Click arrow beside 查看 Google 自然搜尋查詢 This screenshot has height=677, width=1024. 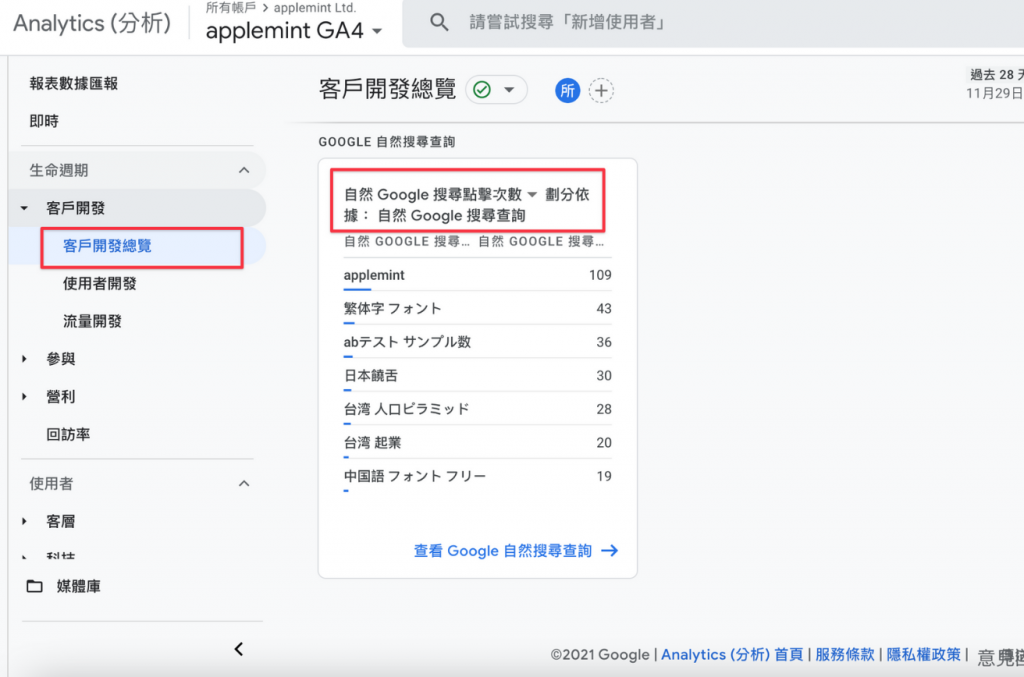point(609,551)
